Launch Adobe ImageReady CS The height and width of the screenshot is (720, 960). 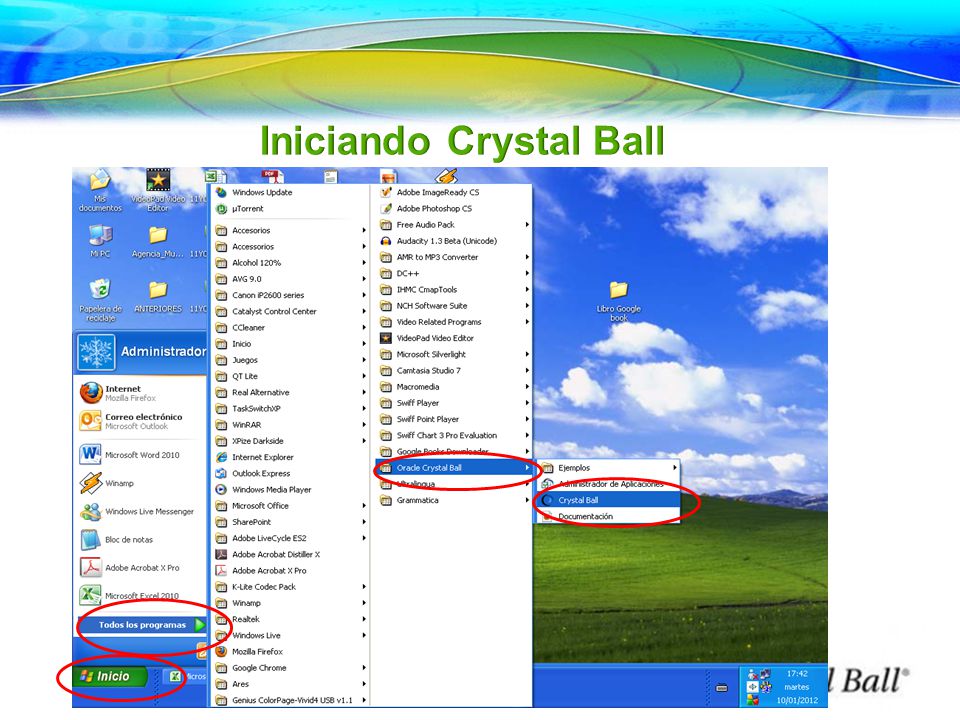454,192
